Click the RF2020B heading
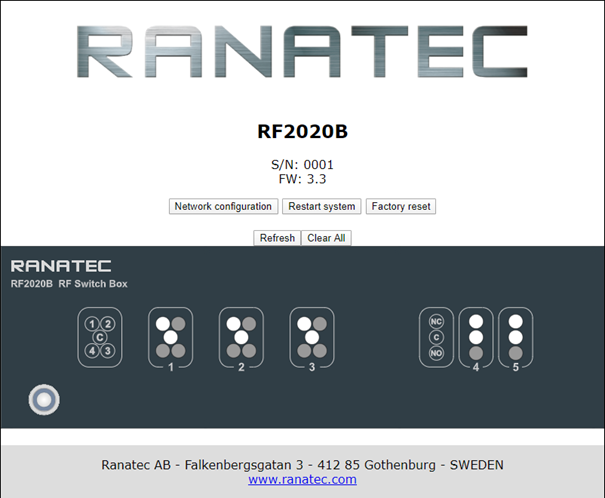The image size is (605, 498). (x=302, y=132)
